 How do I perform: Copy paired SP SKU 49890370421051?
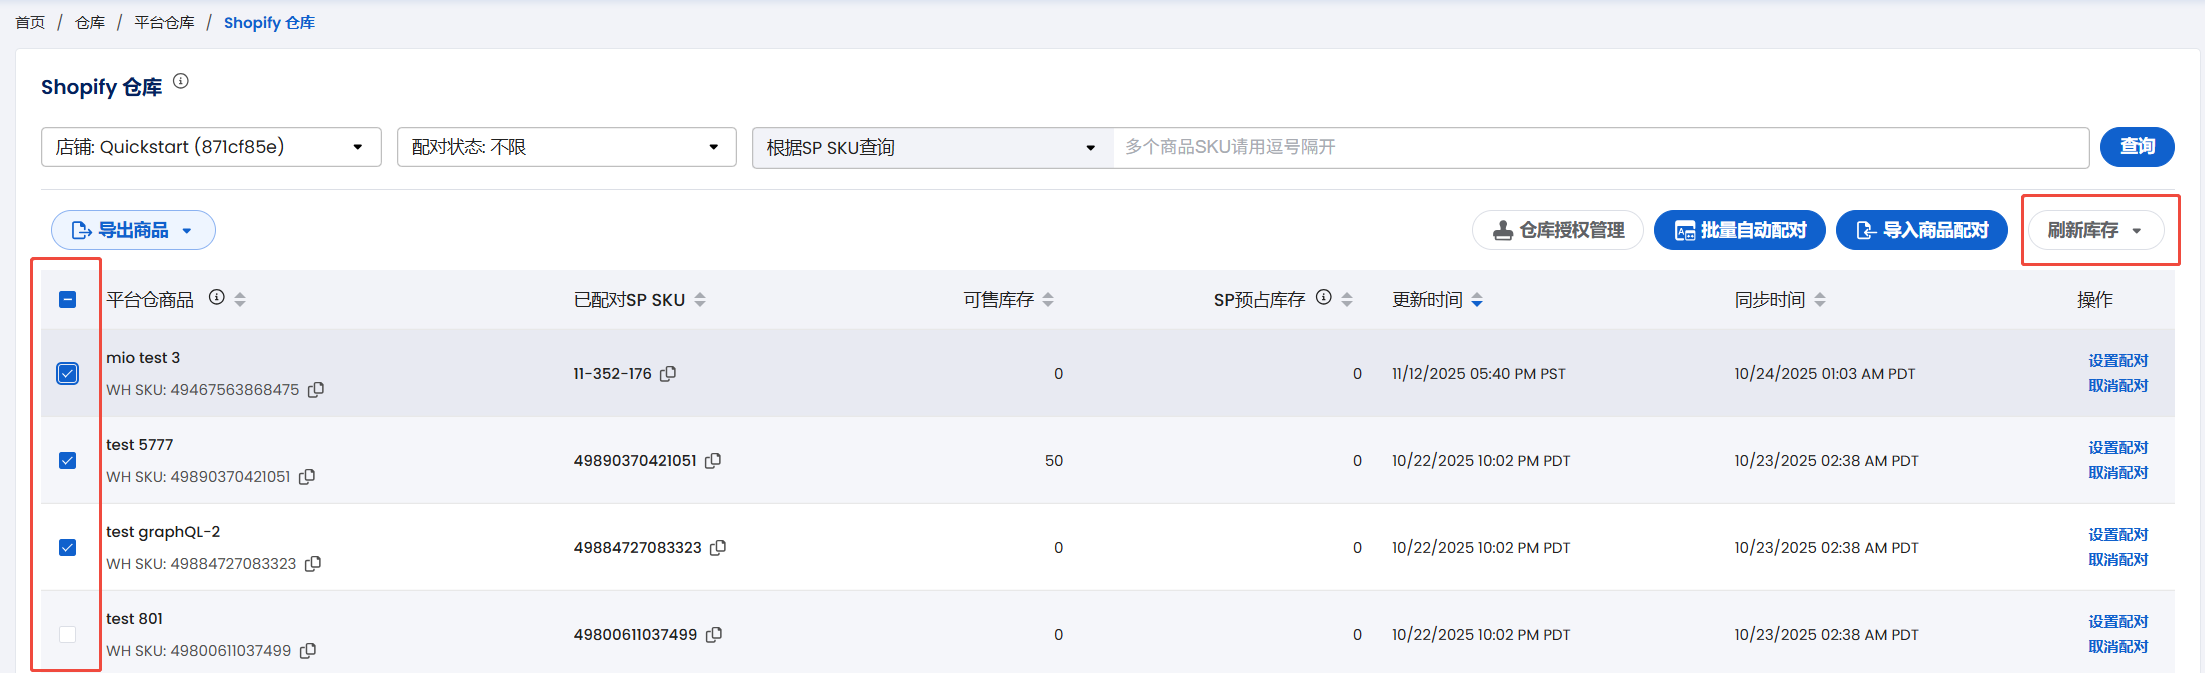tap(713, 461)
